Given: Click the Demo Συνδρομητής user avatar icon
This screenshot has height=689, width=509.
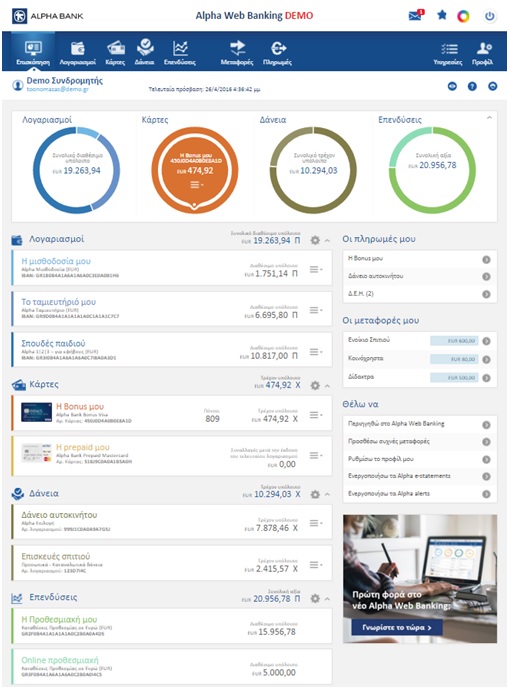Looking at the screenshot, I should (x=18, y=85).
